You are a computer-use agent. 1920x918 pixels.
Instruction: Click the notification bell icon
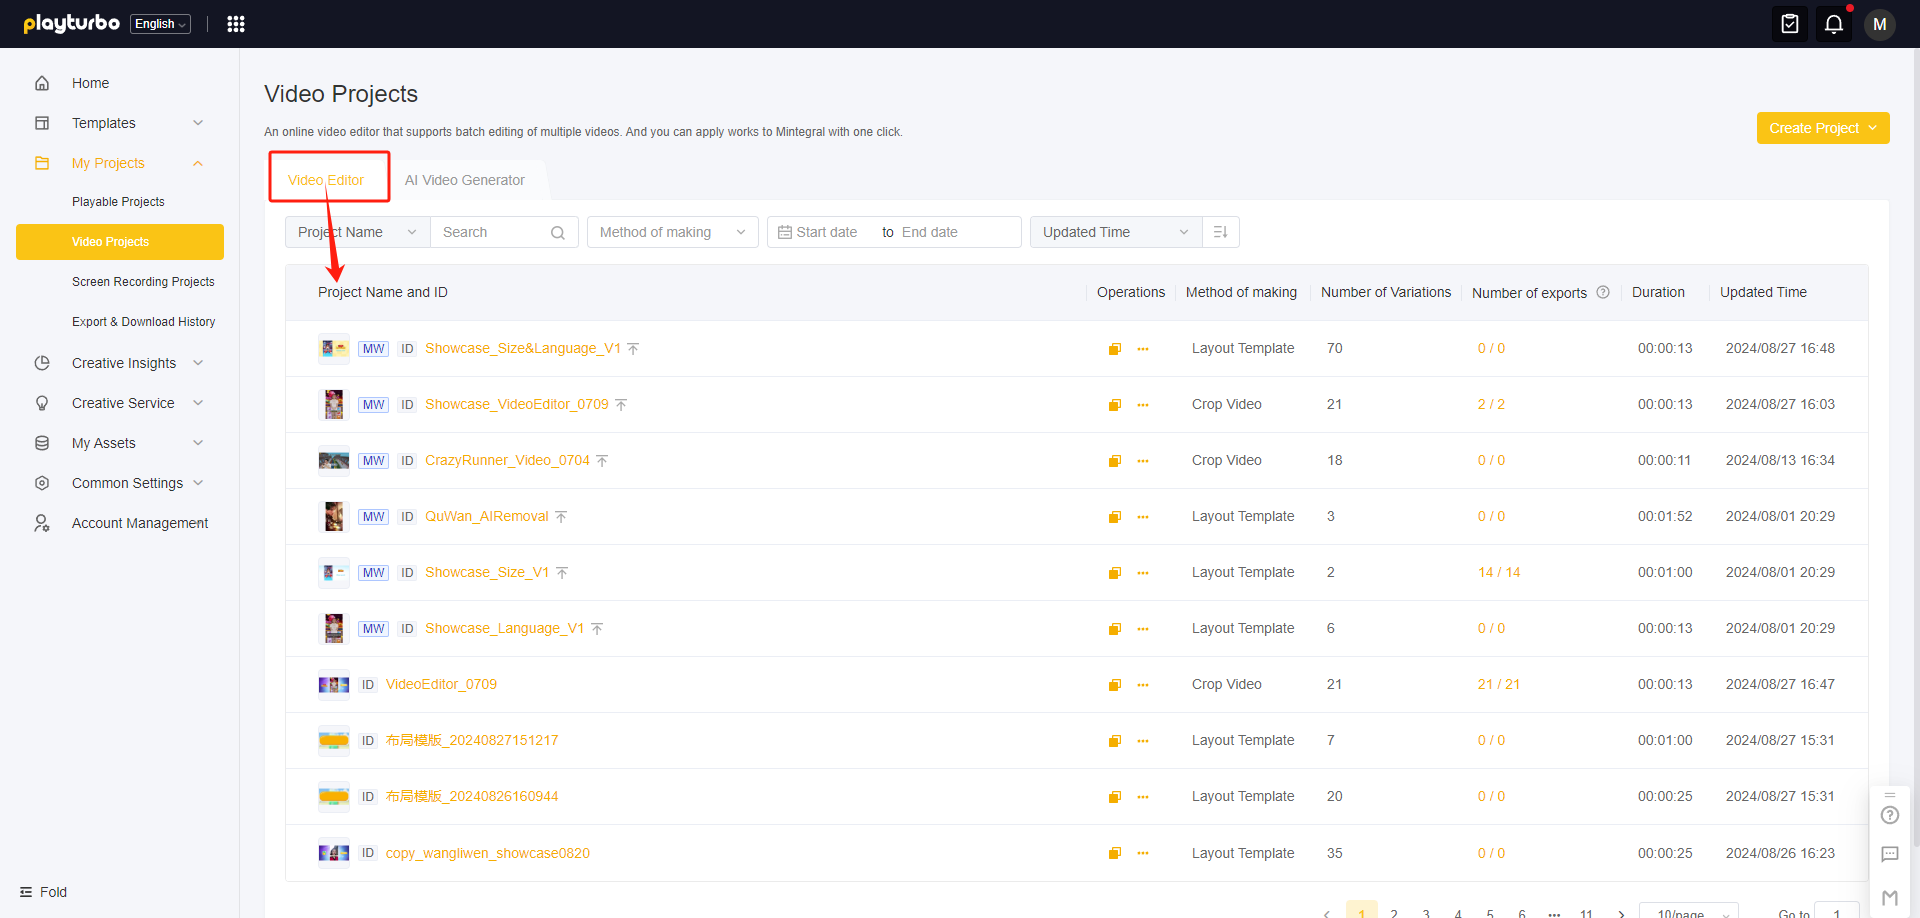pyautogui.click(x=1833, y=24)
